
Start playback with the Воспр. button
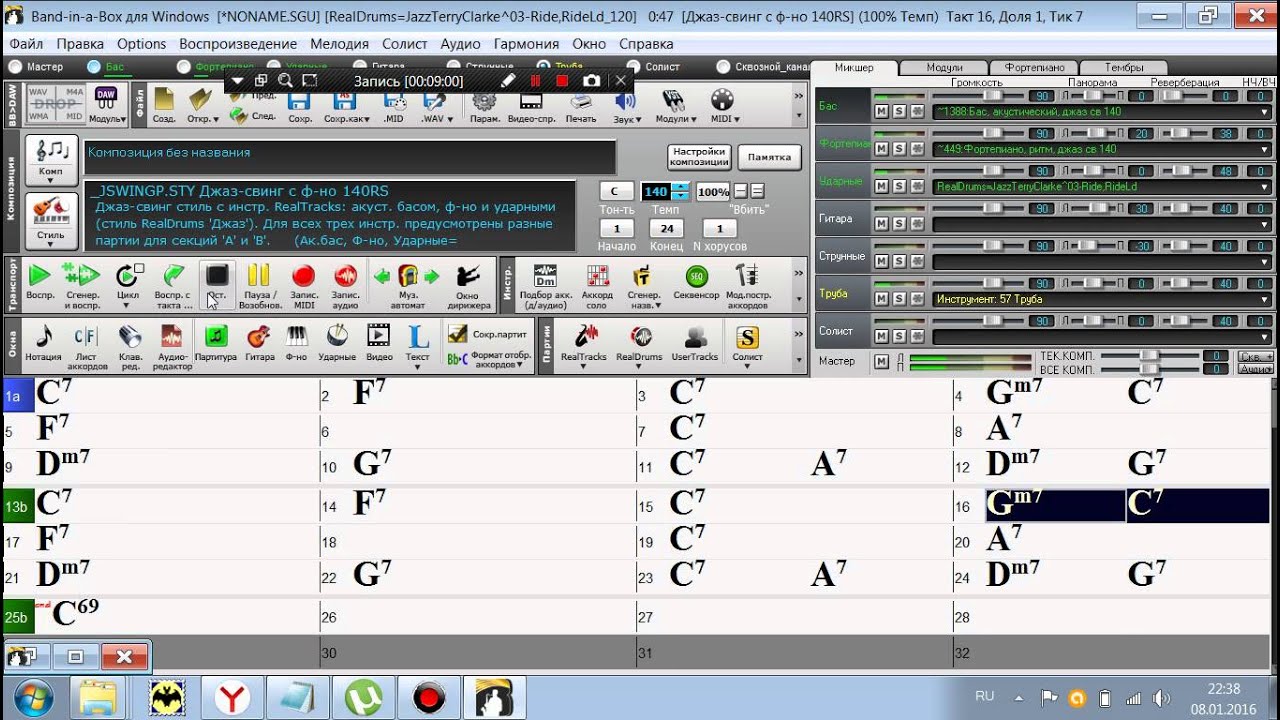(x=40, y=285)
